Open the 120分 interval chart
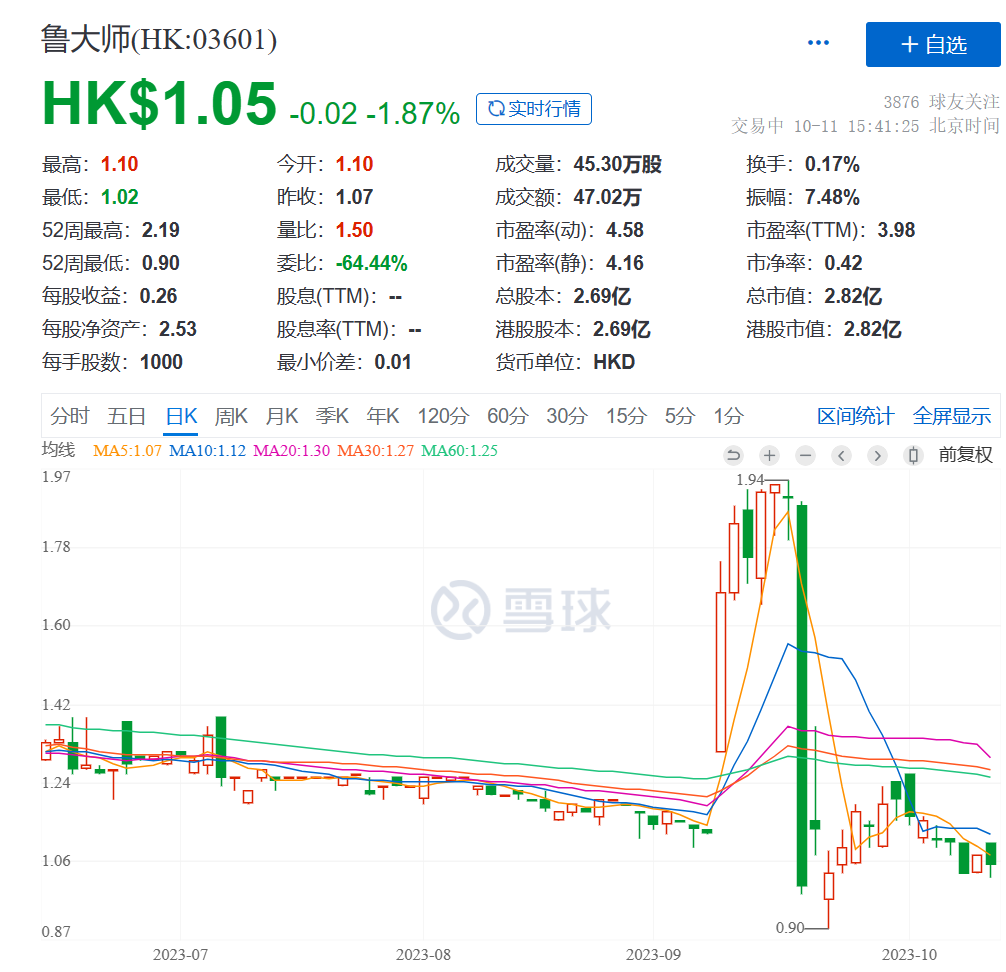 coord(443,416)
